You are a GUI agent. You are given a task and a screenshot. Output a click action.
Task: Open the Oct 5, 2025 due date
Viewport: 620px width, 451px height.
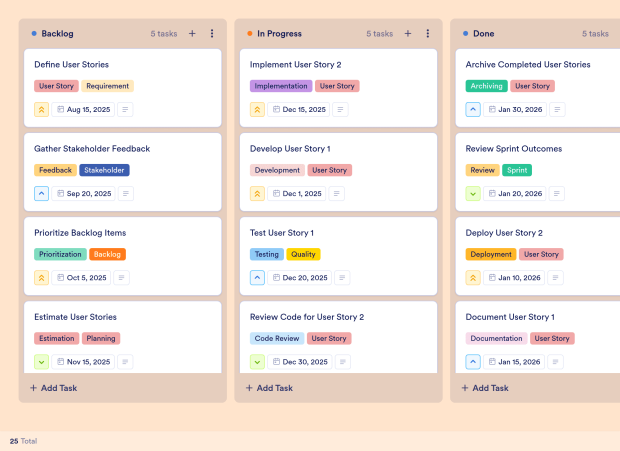81,278
